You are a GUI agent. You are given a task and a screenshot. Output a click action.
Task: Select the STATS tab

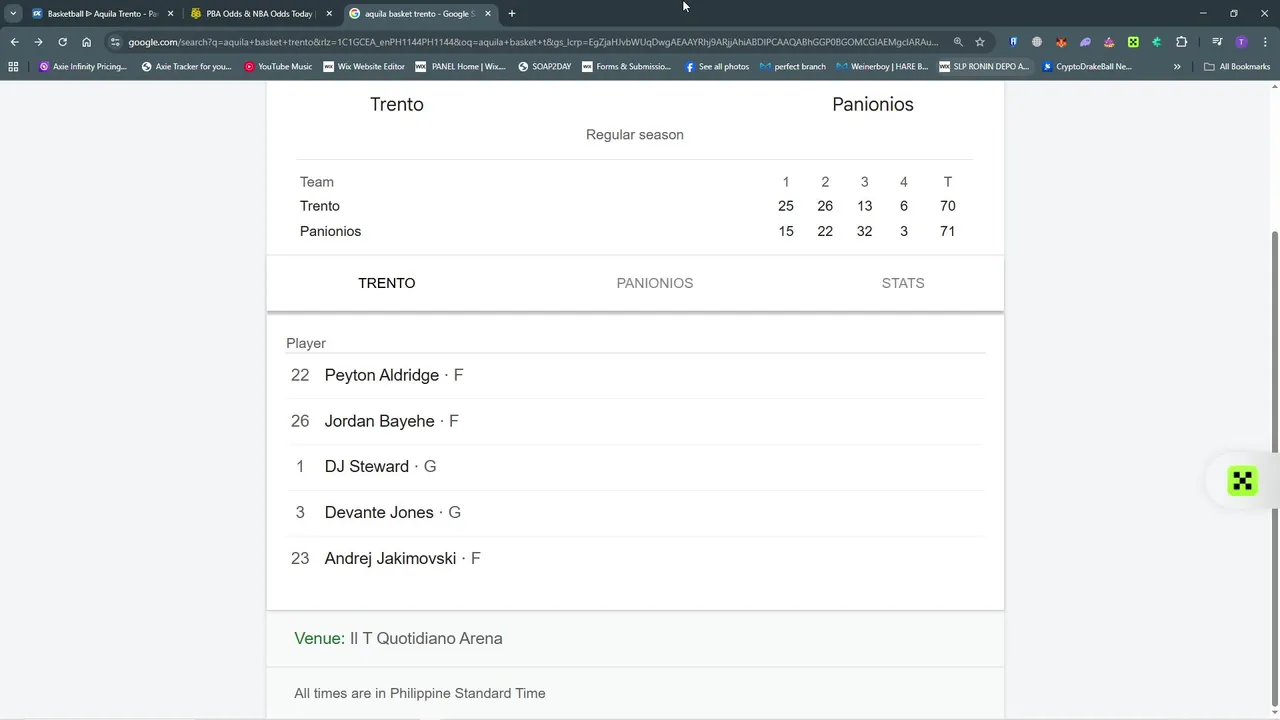[x=903, y=283]
